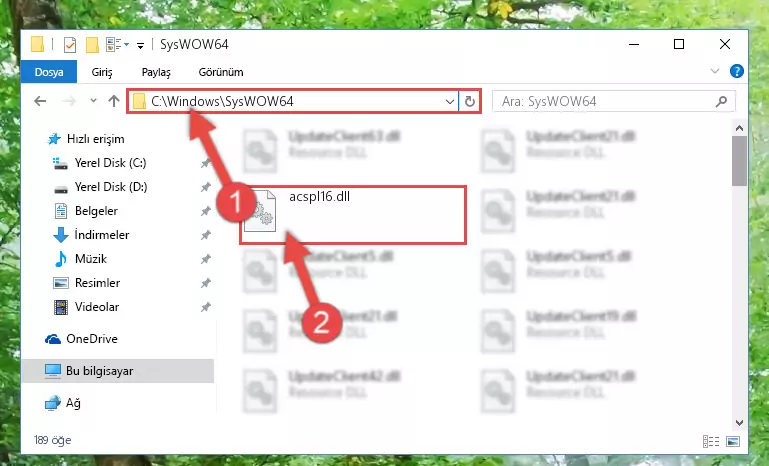Click the search magnifier icon

click(721, 102)
